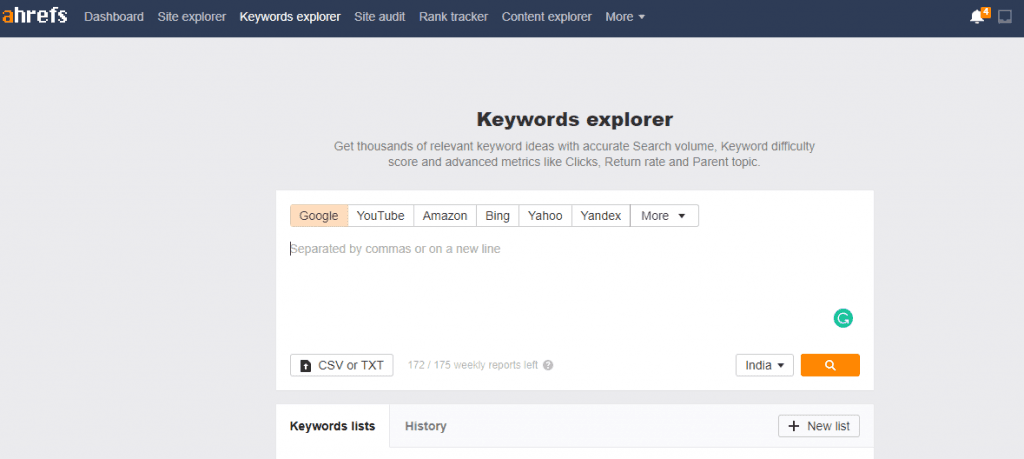
Task: Click the help icon beside weekly reports left
Action: pos(548,365)
